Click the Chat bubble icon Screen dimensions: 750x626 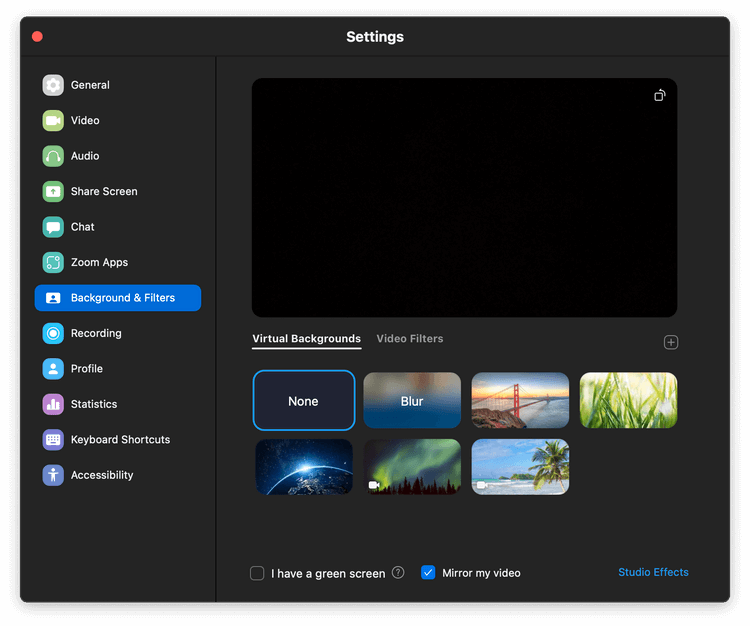click(53, 227)
